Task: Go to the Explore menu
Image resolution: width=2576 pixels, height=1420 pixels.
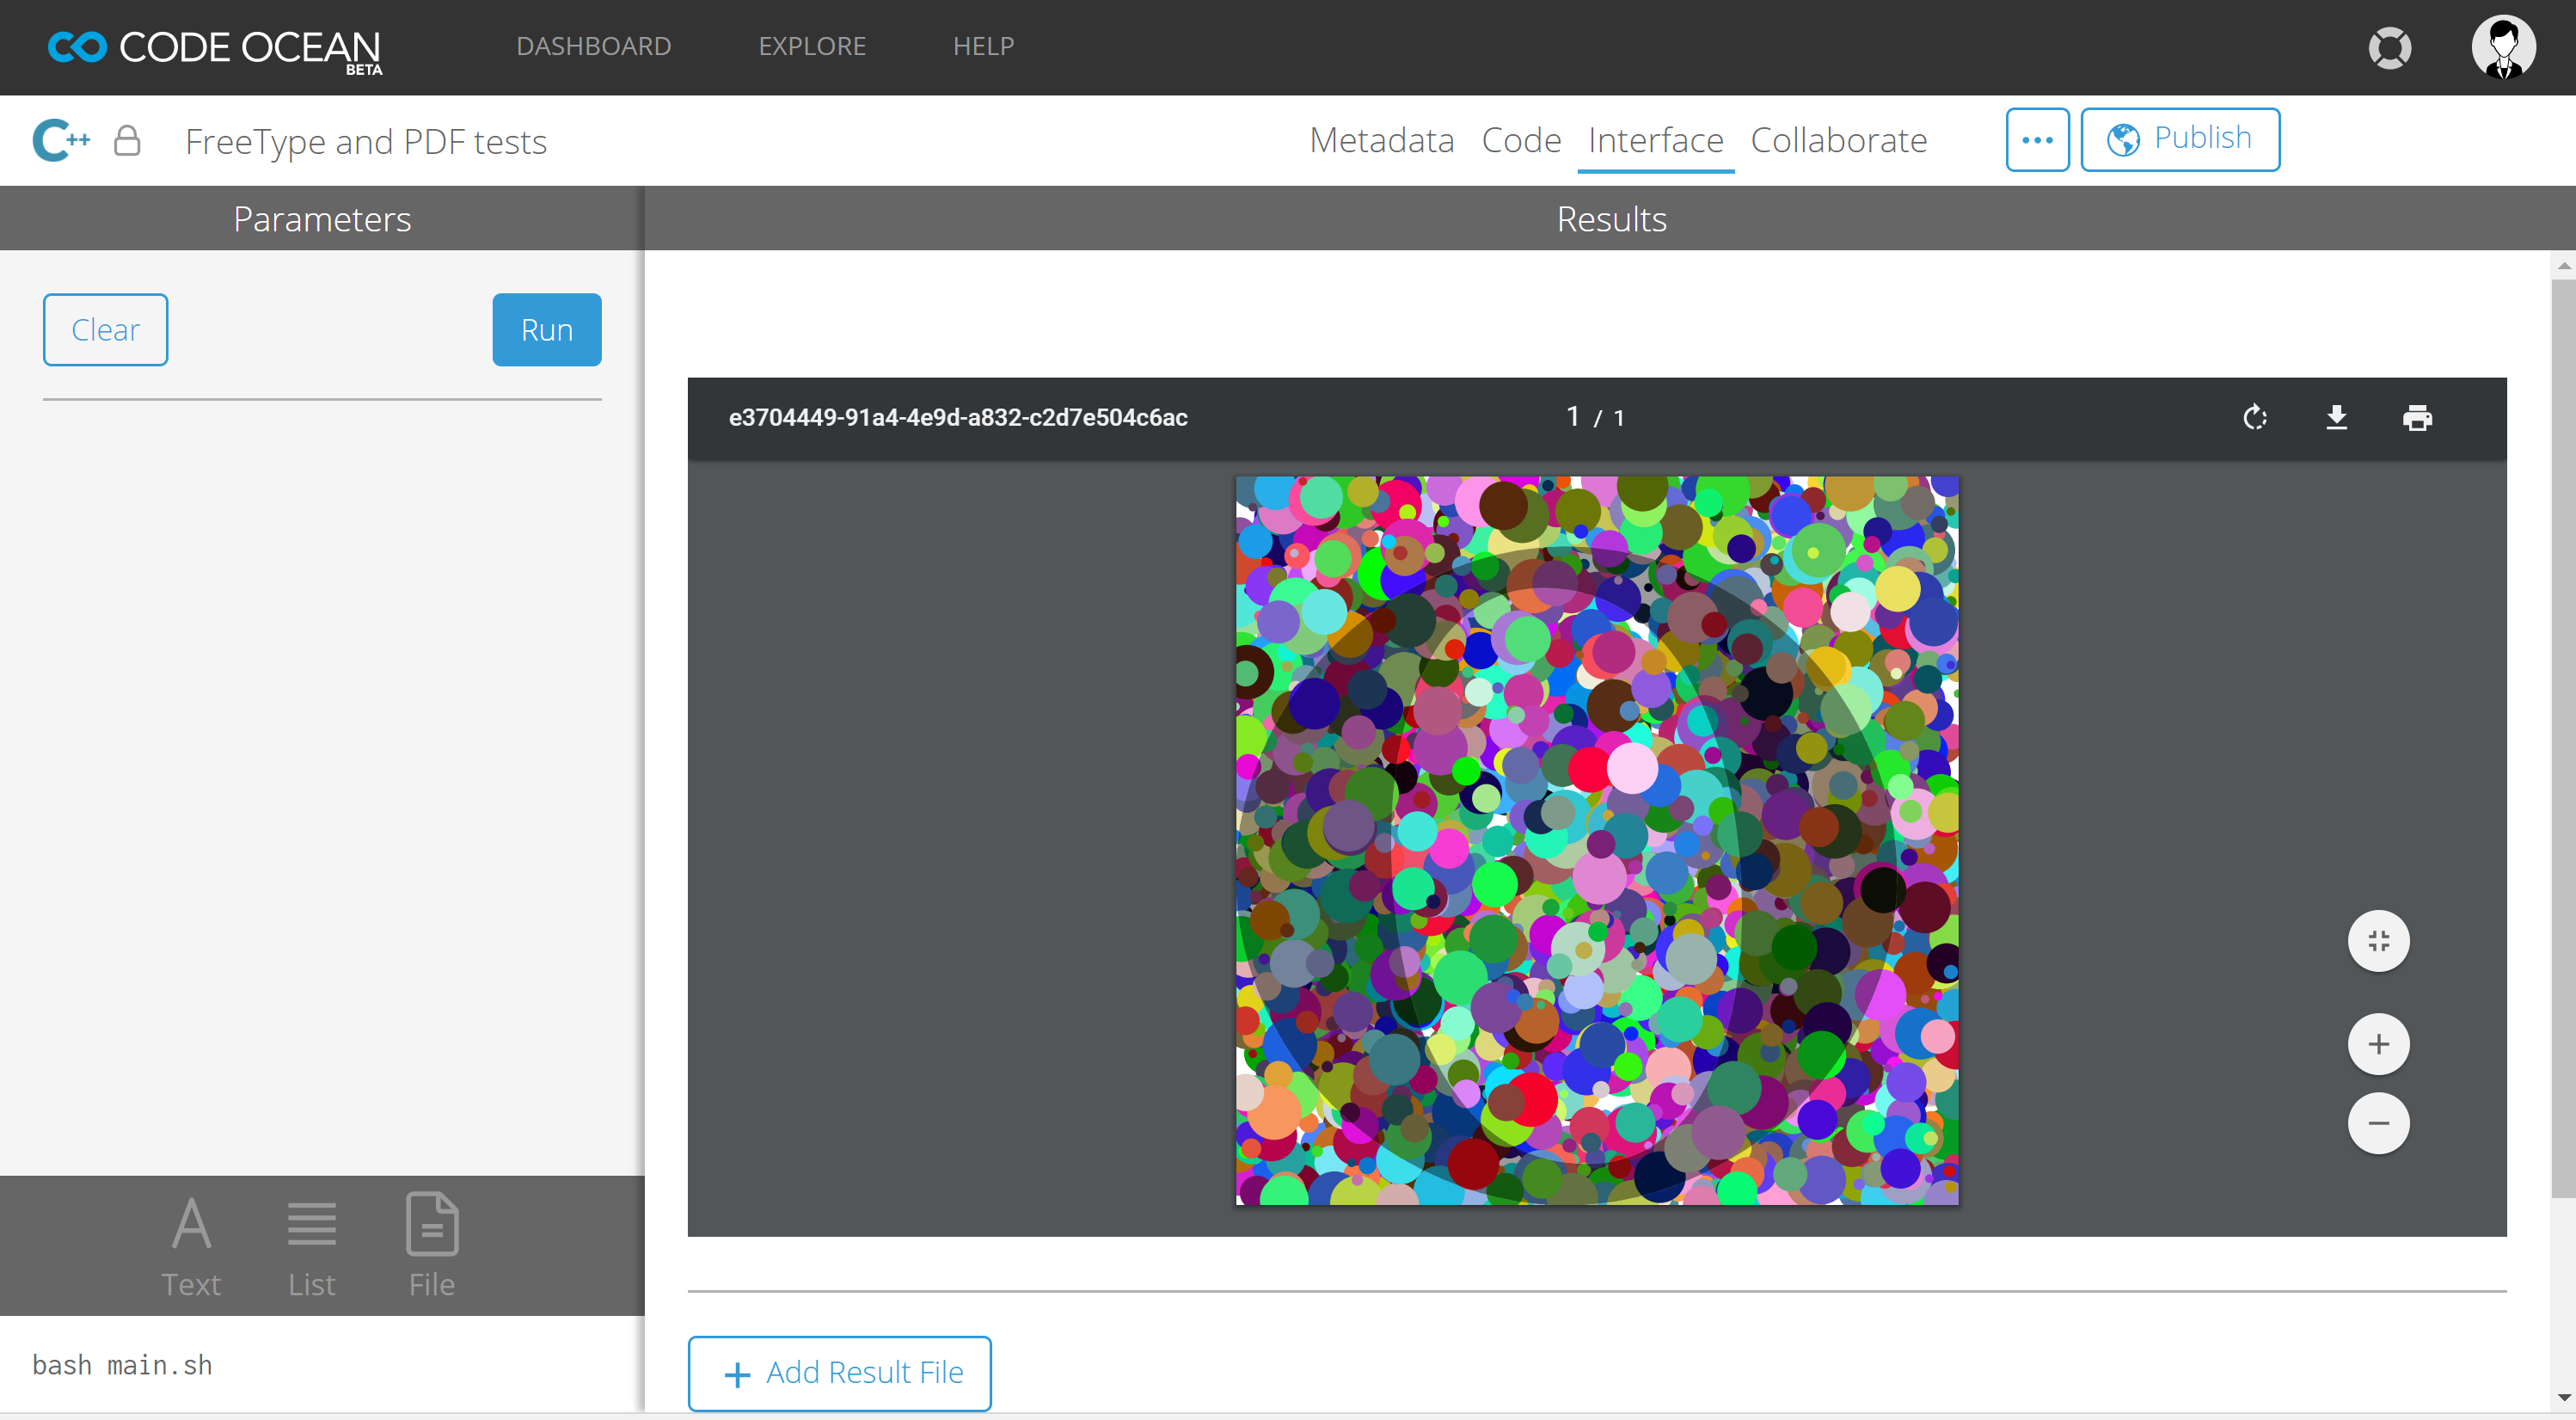Action: [x=811, y=46]
